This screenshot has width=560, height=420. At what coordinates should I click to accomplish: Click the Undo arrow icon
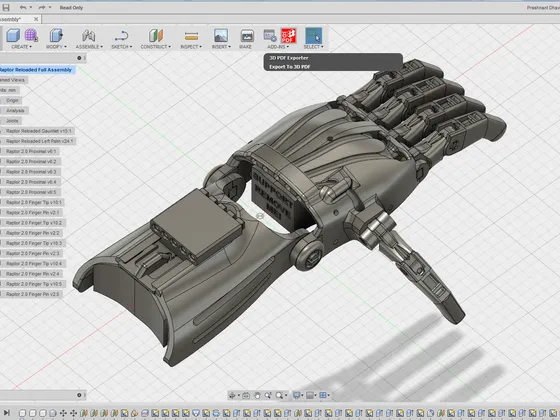(x=23, y=7)
